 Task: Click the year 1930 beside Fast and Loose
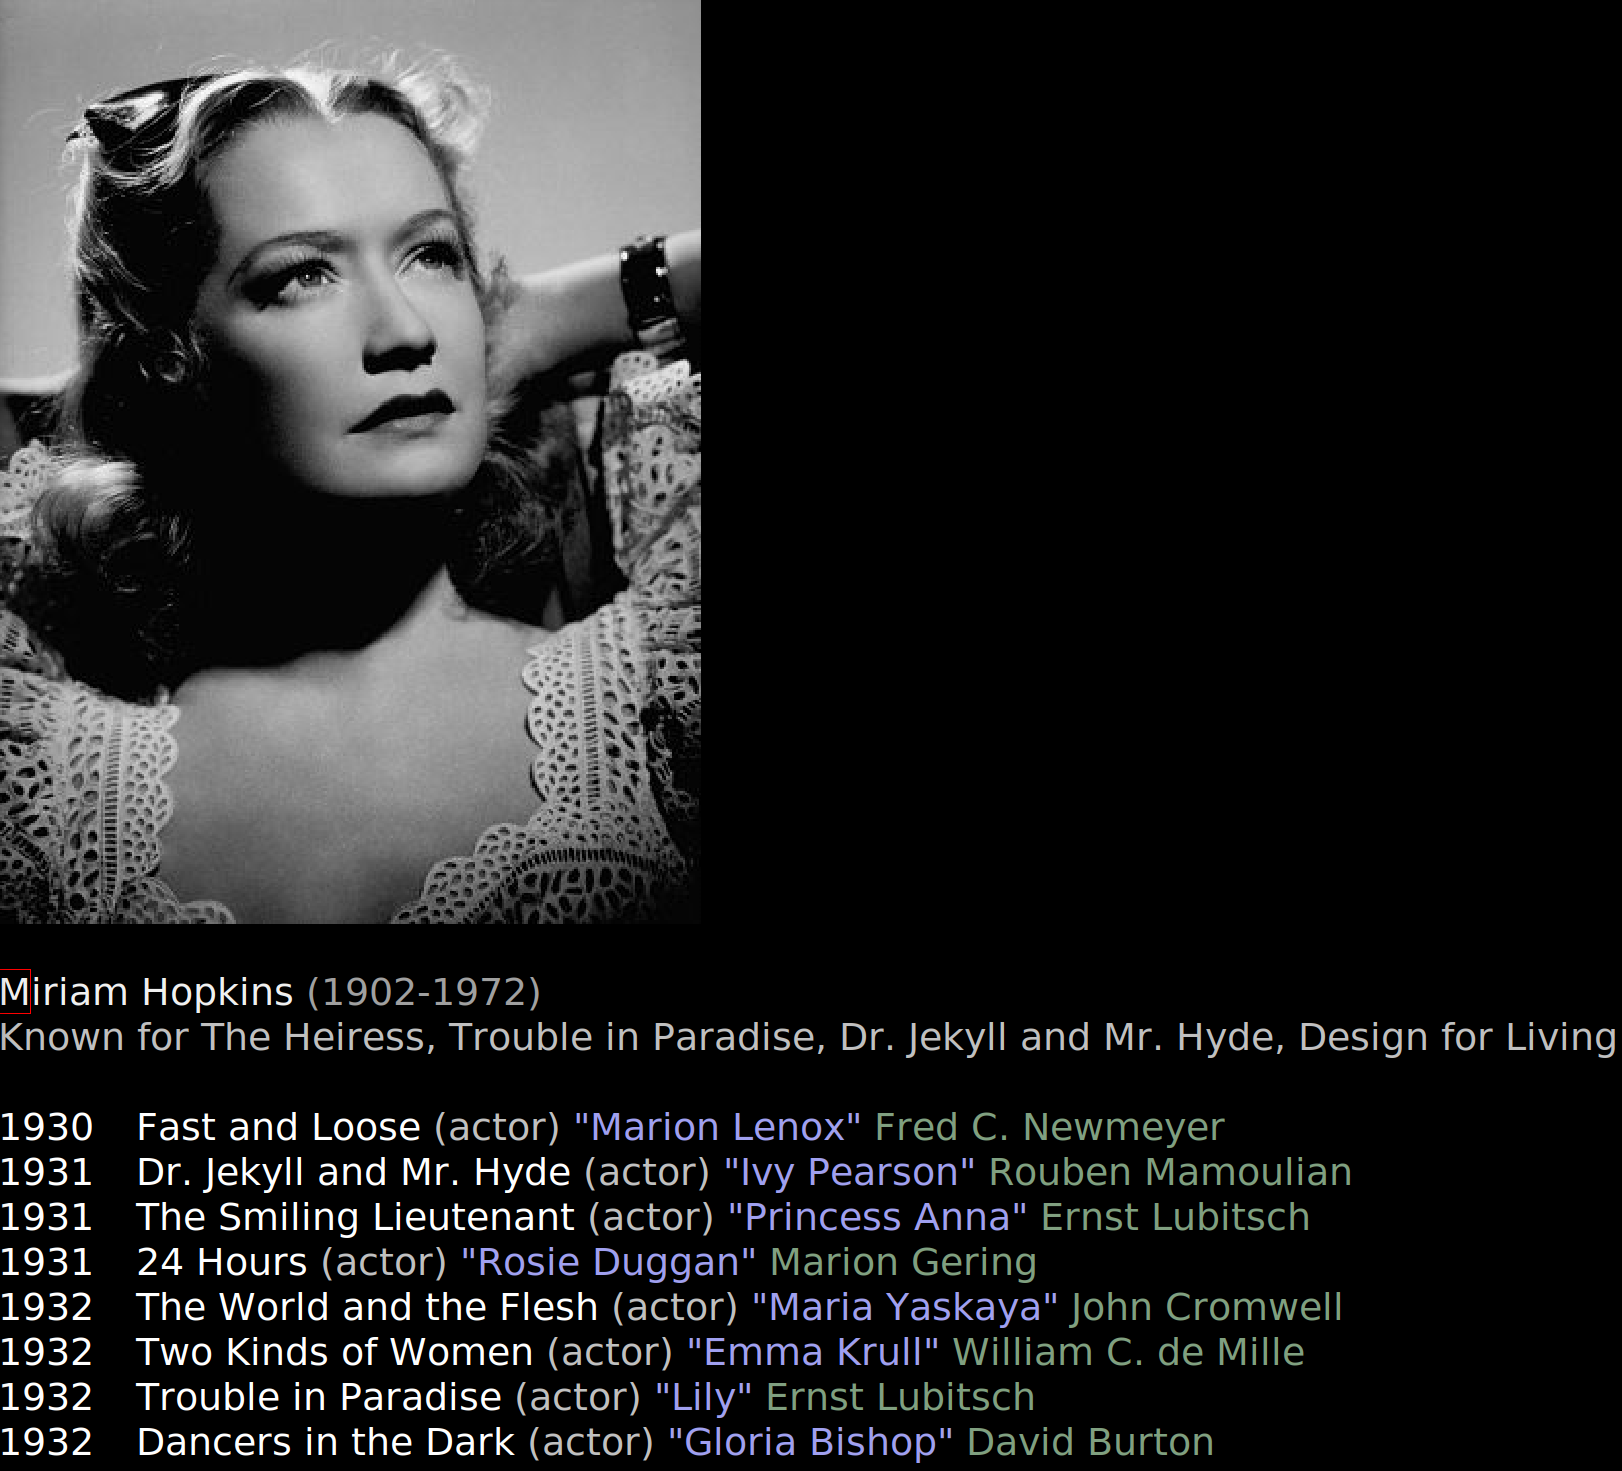pos(46,1127)
